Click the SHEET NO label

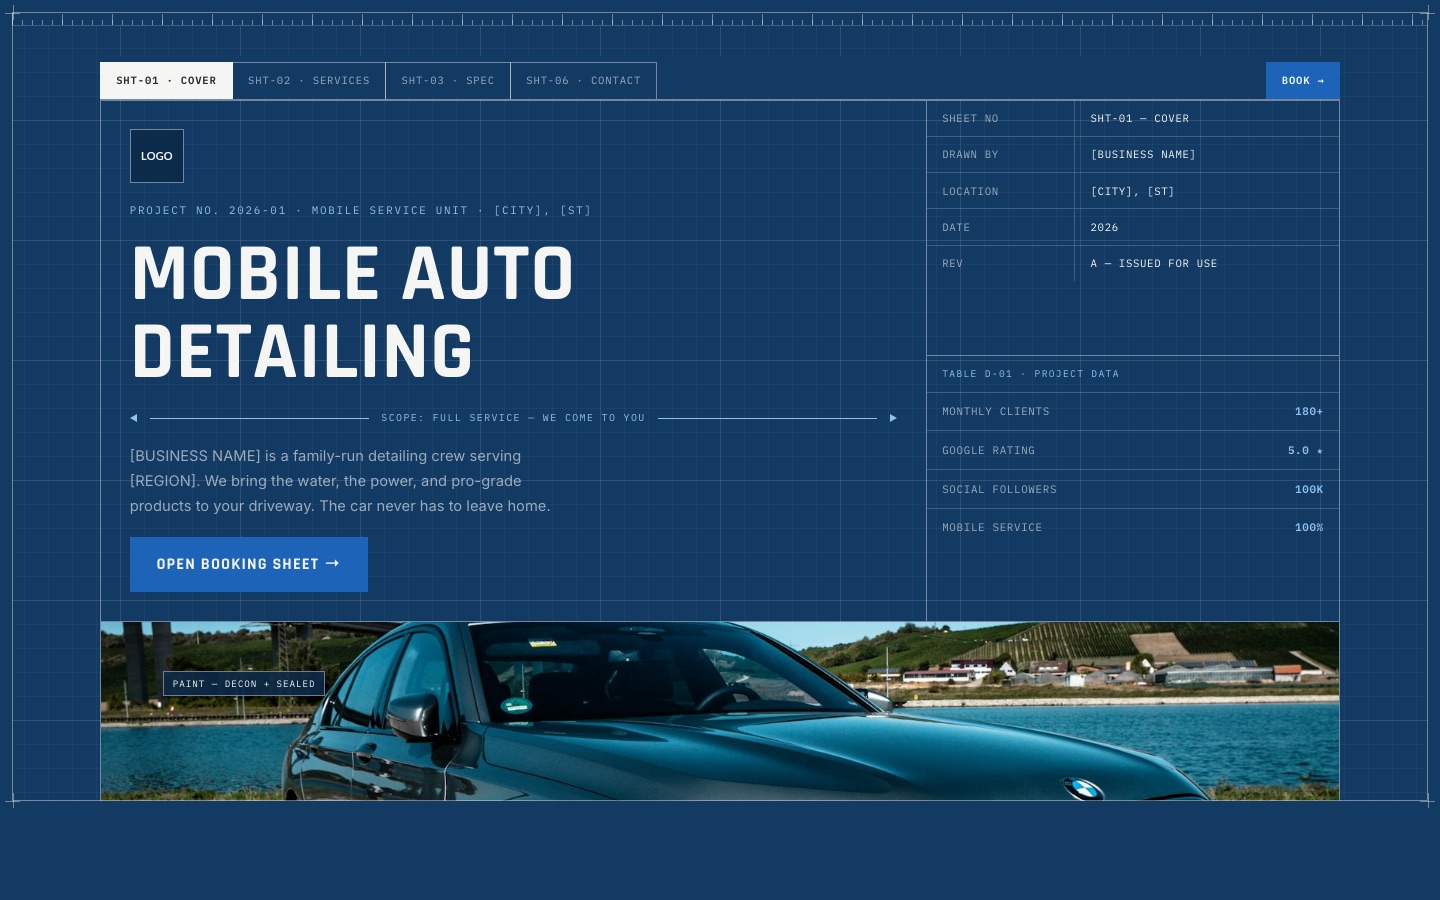pos(970,119)
